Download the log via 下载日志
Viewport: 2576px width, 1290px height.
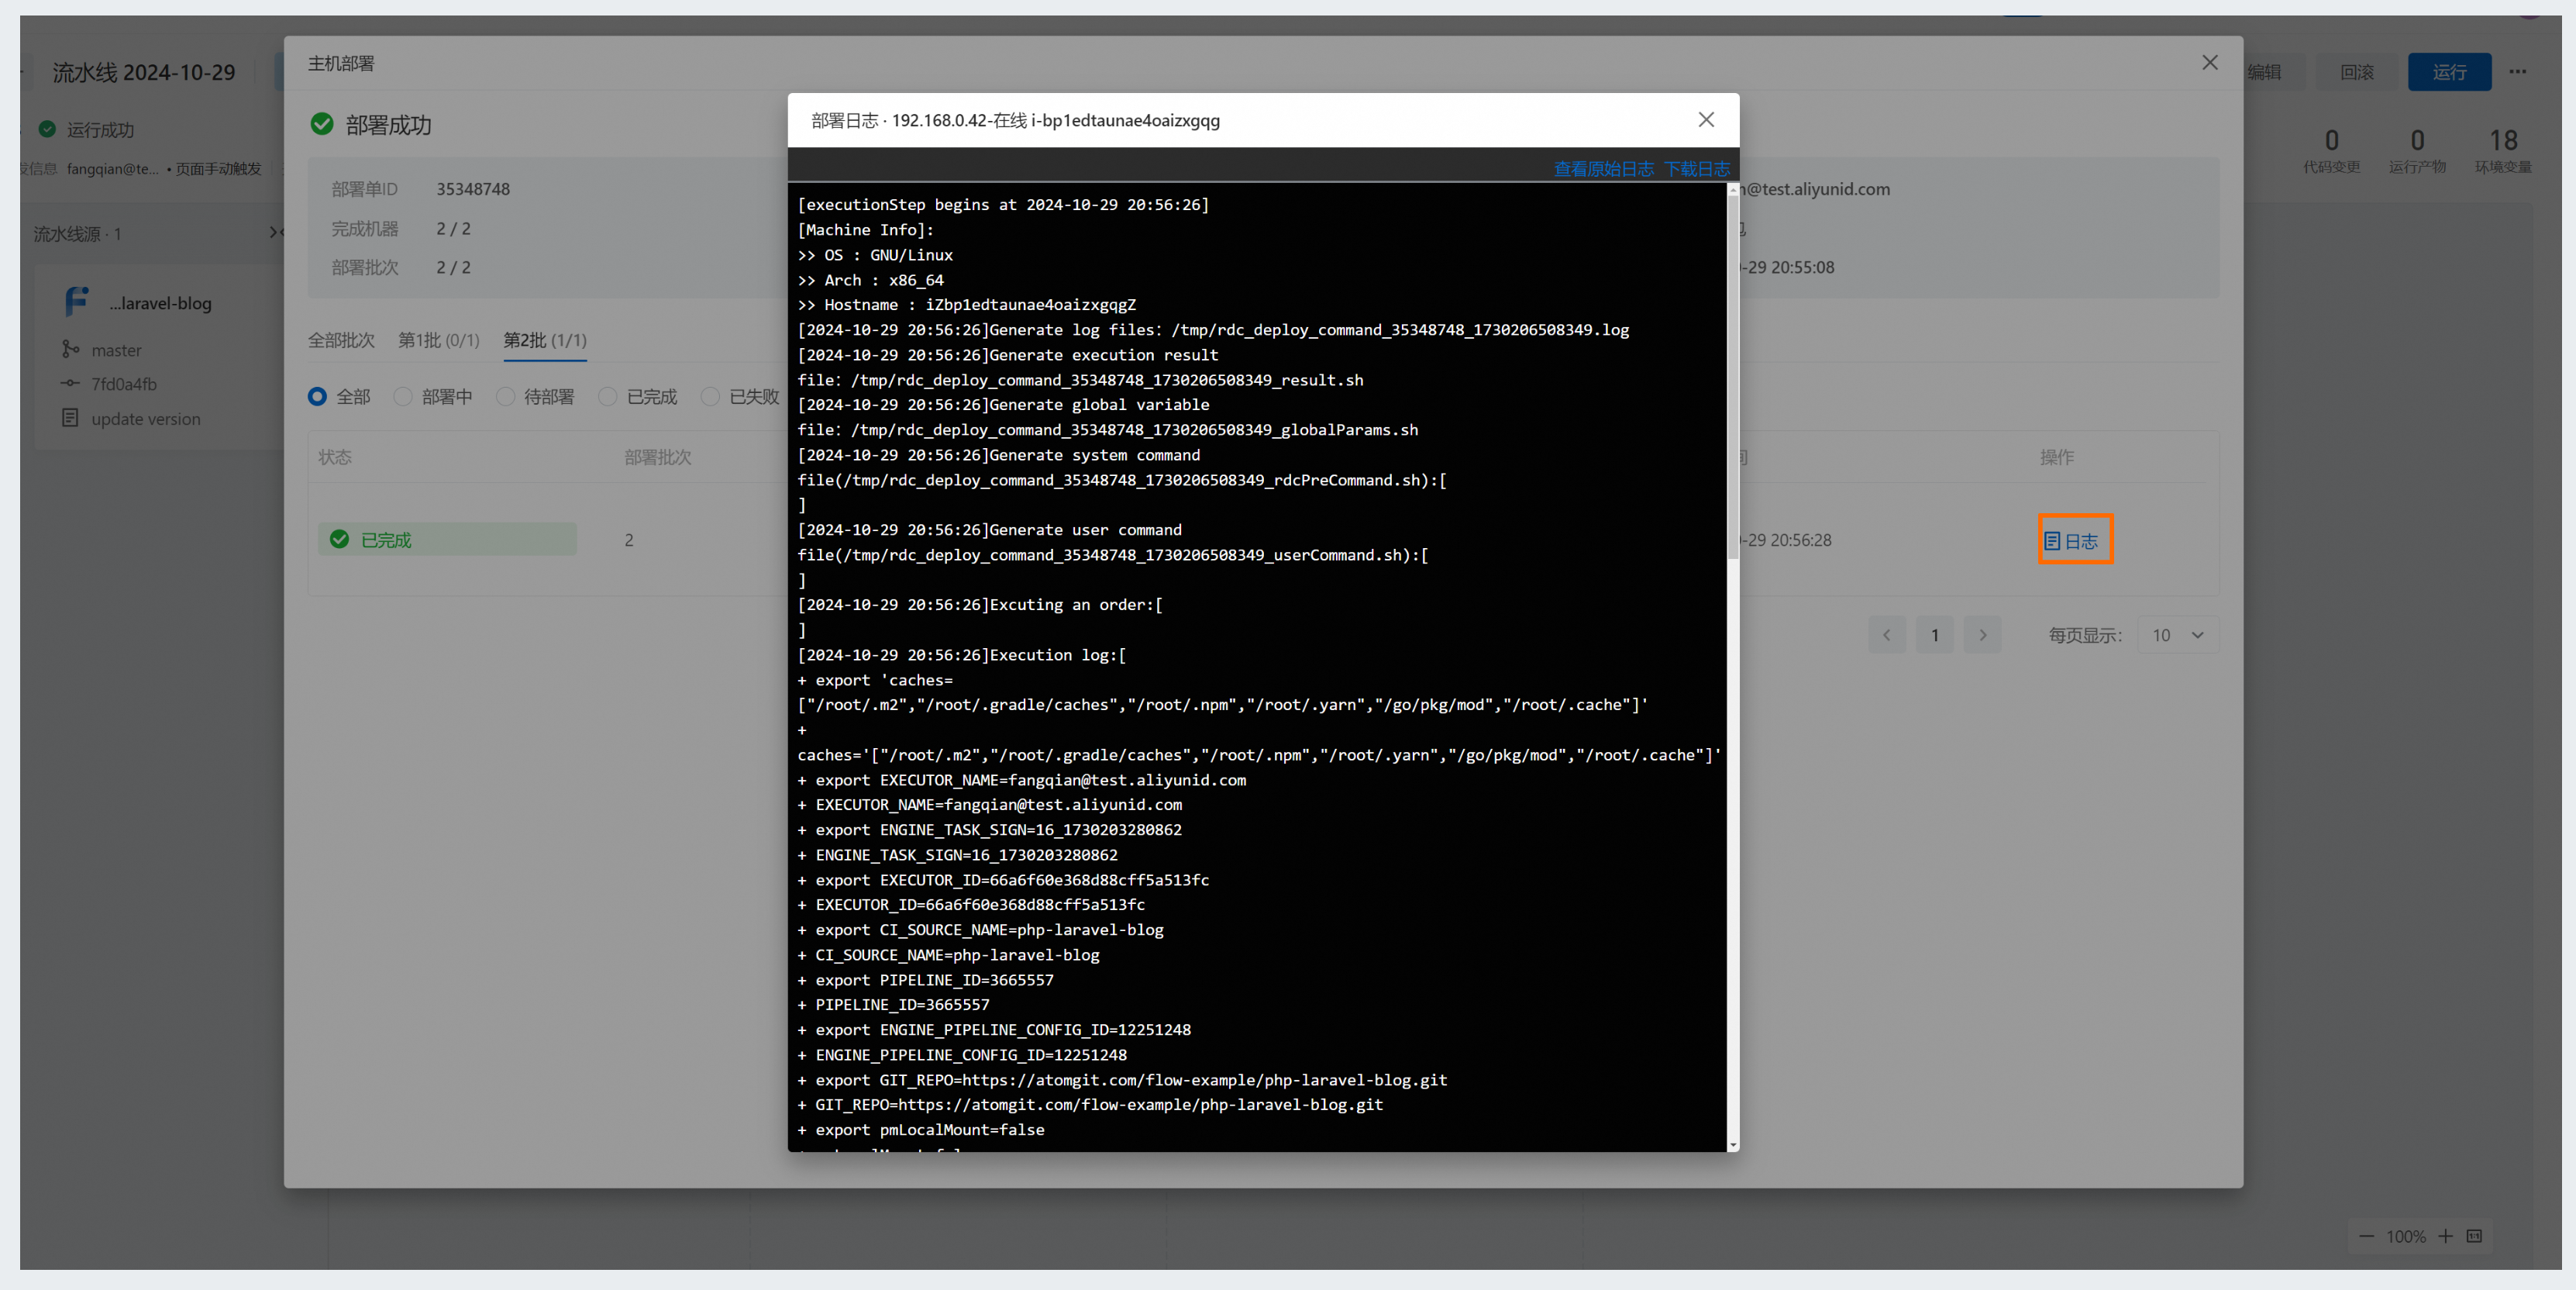click(x=1696, y=169)
